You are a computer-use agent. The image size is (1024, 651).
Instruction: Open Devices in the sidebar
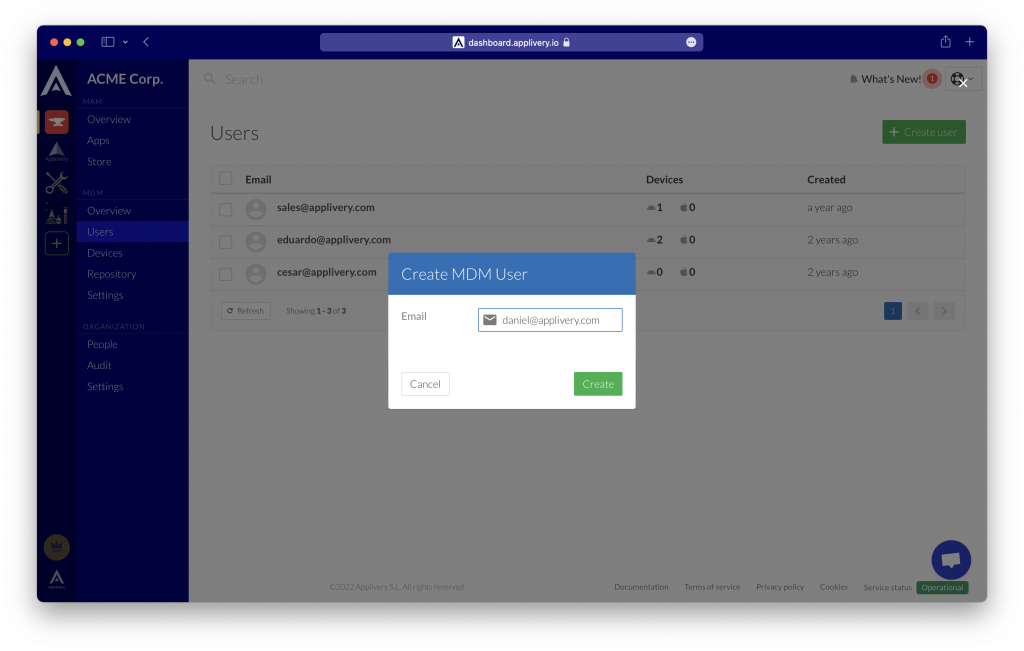(104, 253)
